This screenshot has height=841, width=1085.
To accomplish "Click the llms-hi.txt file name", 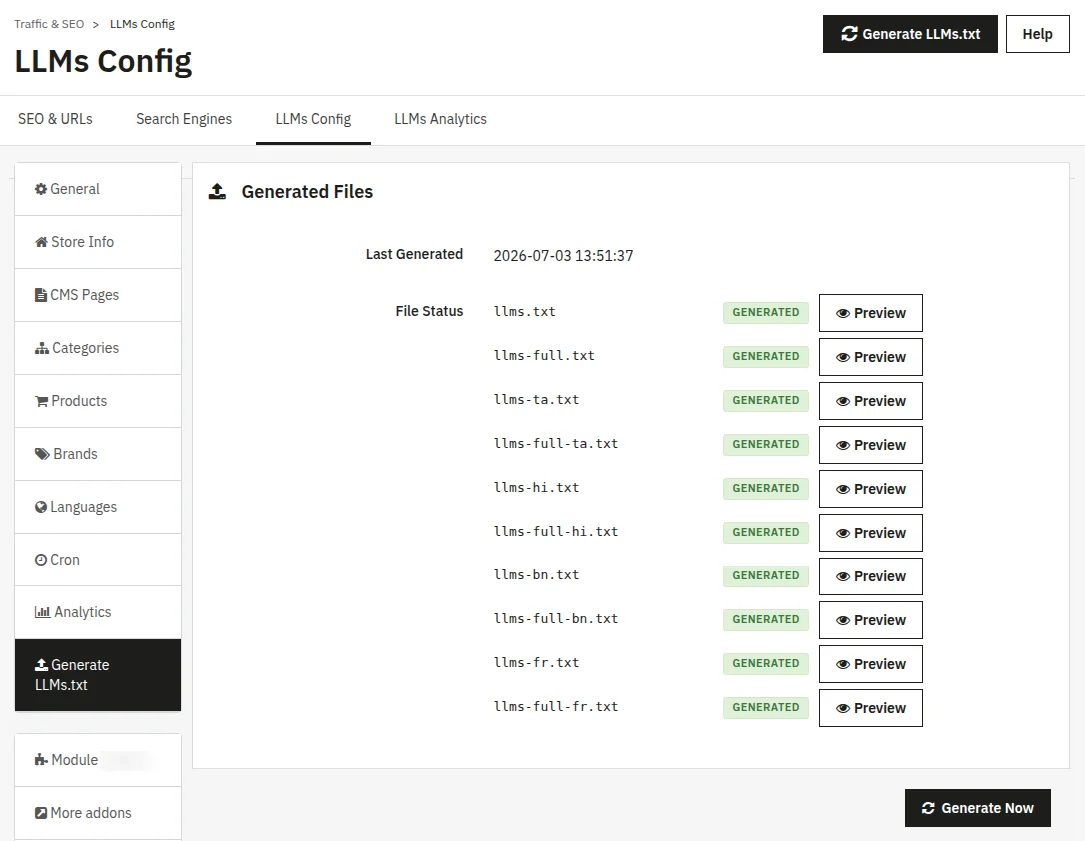I will [536, 487].
